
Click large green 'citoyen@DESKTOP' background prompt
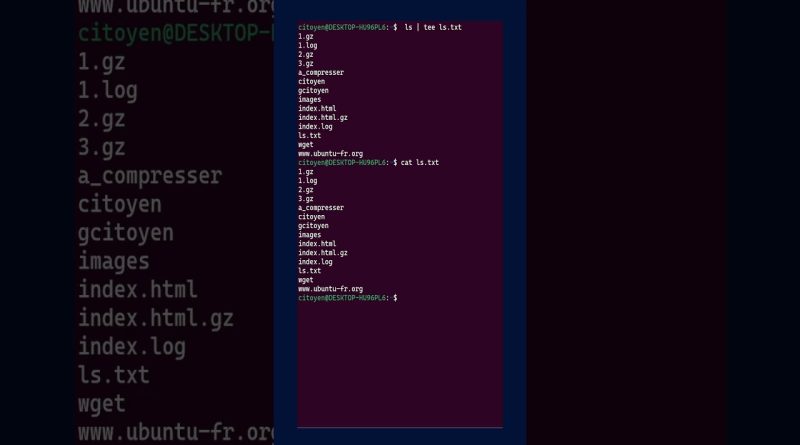pyautogui.click(x=176, y=34)
